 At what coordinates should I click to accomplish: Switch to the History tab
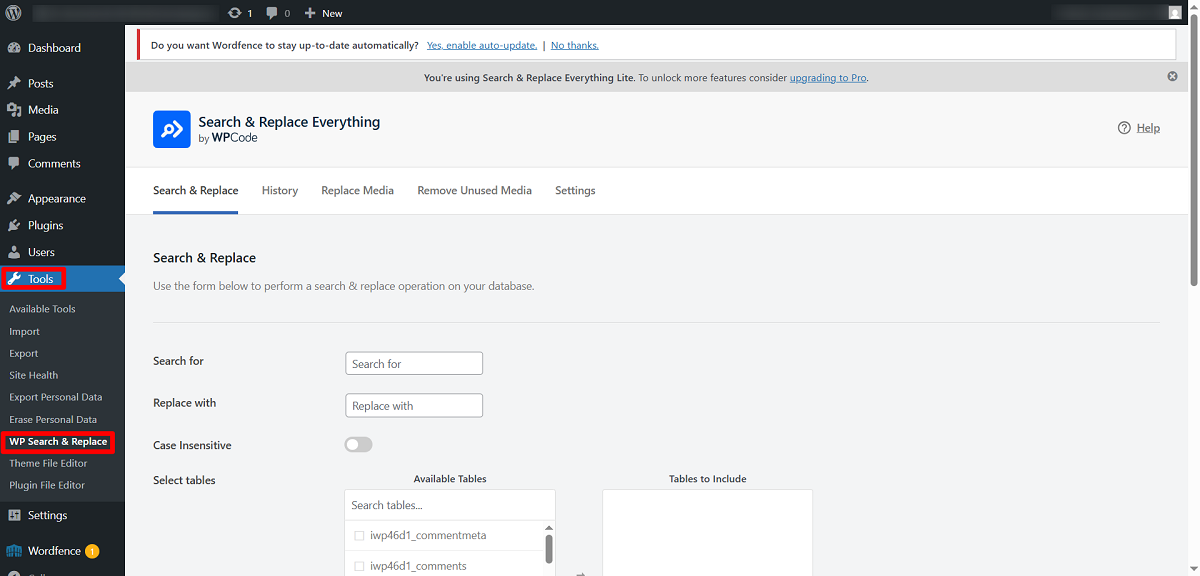279,190
